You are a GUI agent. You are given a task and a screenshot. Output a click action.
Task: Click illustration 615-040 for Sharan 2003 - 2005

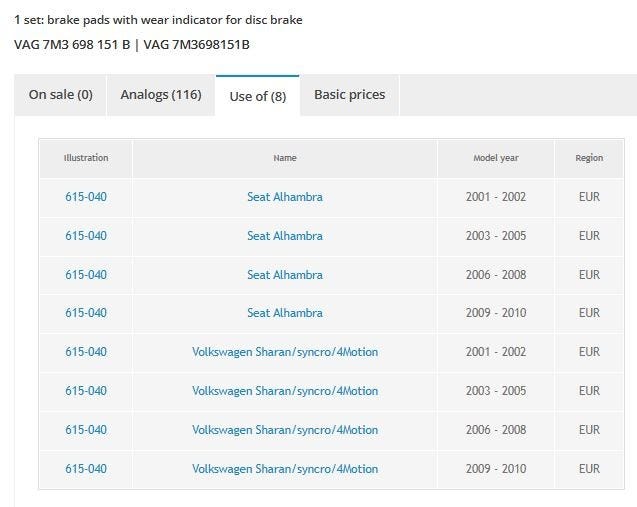tap(86, 391)
